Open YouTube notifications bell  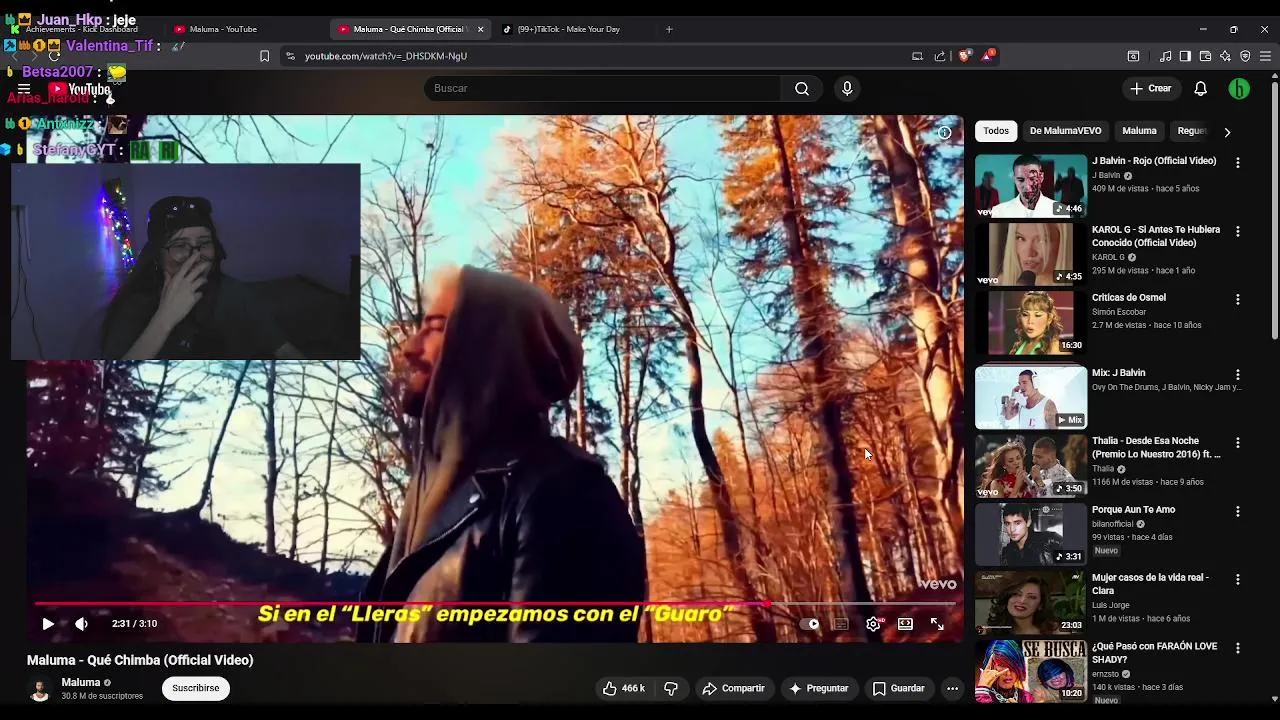point(1201,88)
